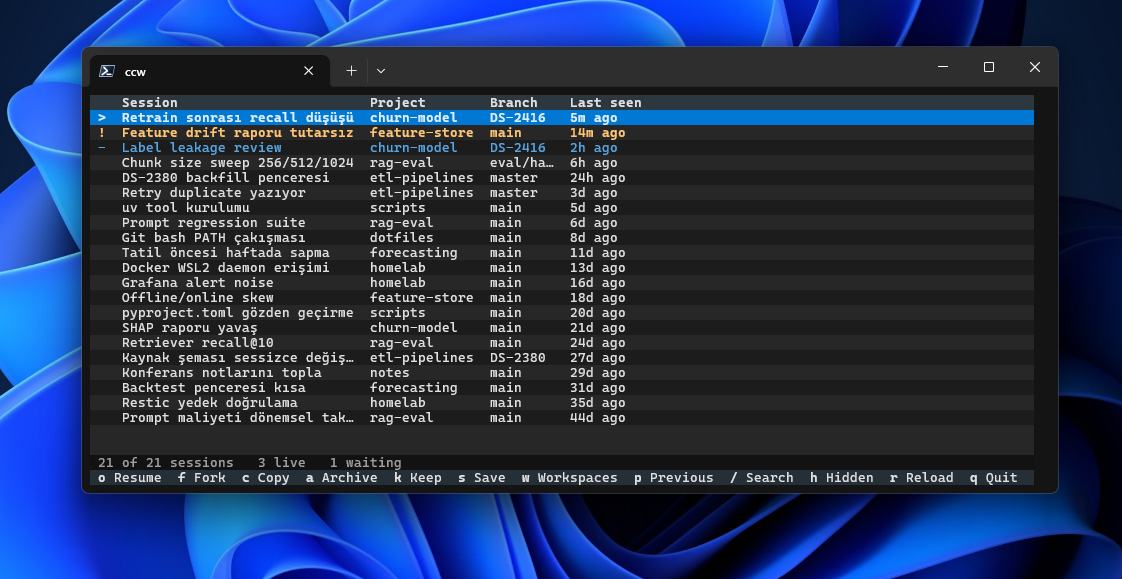Click the '-' marker on Label leakage row
Screen dimensions: 1122x579
[x=102, y=147]
